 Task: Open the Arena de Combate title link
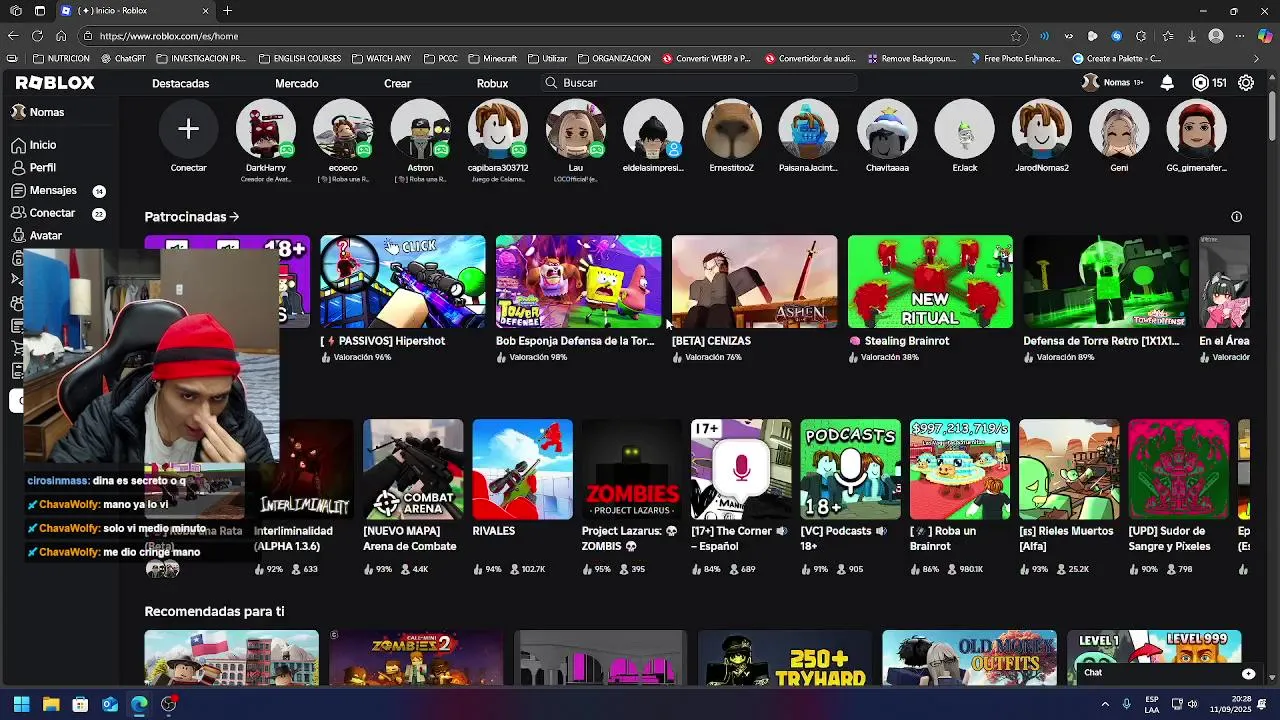pyautogui.click(x=409, y=539)
